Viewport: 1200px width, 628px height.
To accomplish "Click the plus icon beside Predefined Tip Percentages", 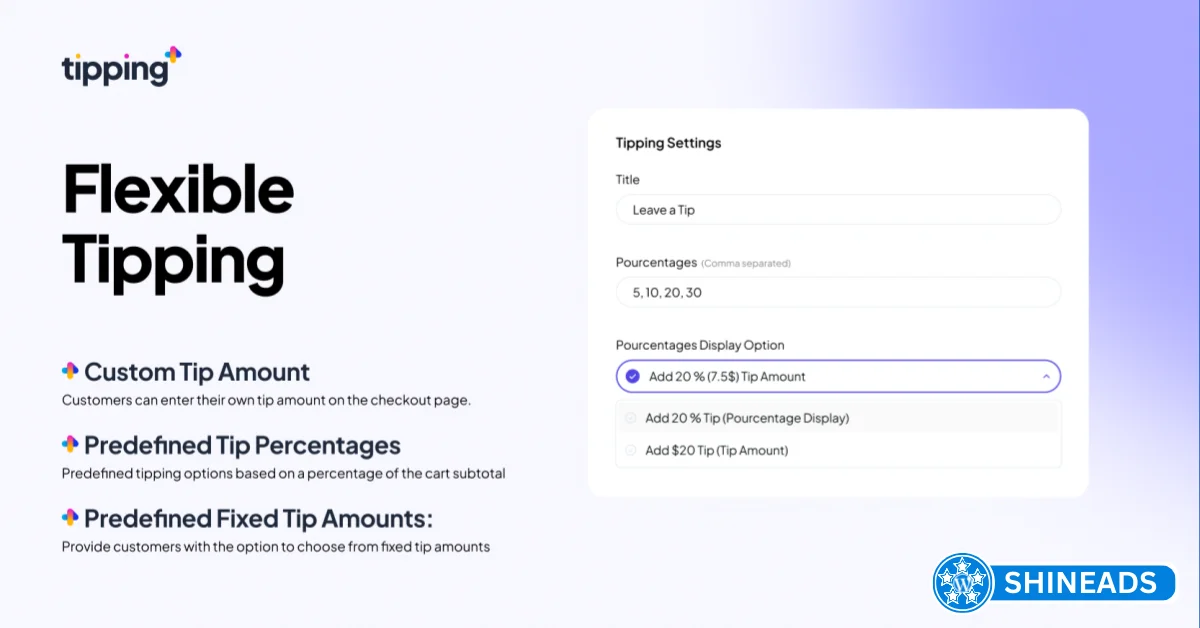I will point(70,444).
